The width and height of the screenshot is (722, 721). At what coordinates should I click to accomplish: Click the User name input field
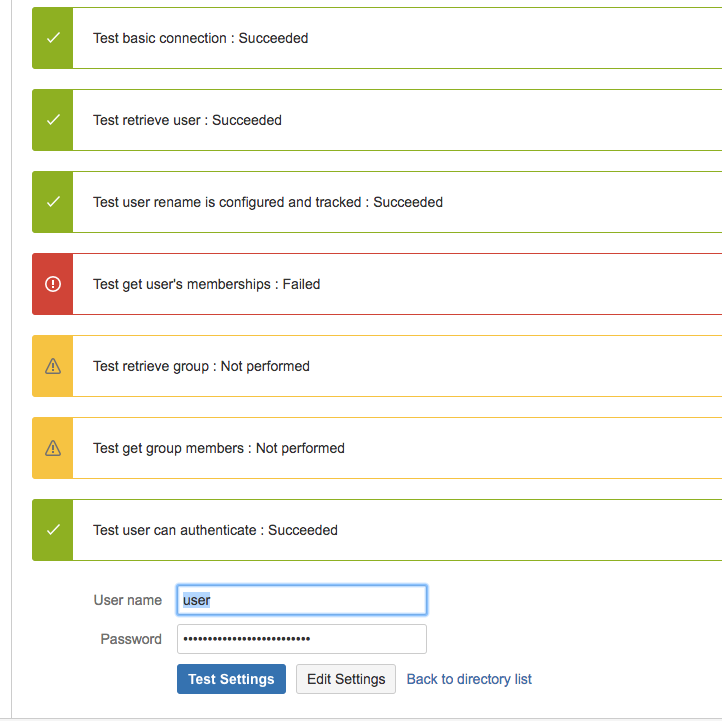[302, 600]
